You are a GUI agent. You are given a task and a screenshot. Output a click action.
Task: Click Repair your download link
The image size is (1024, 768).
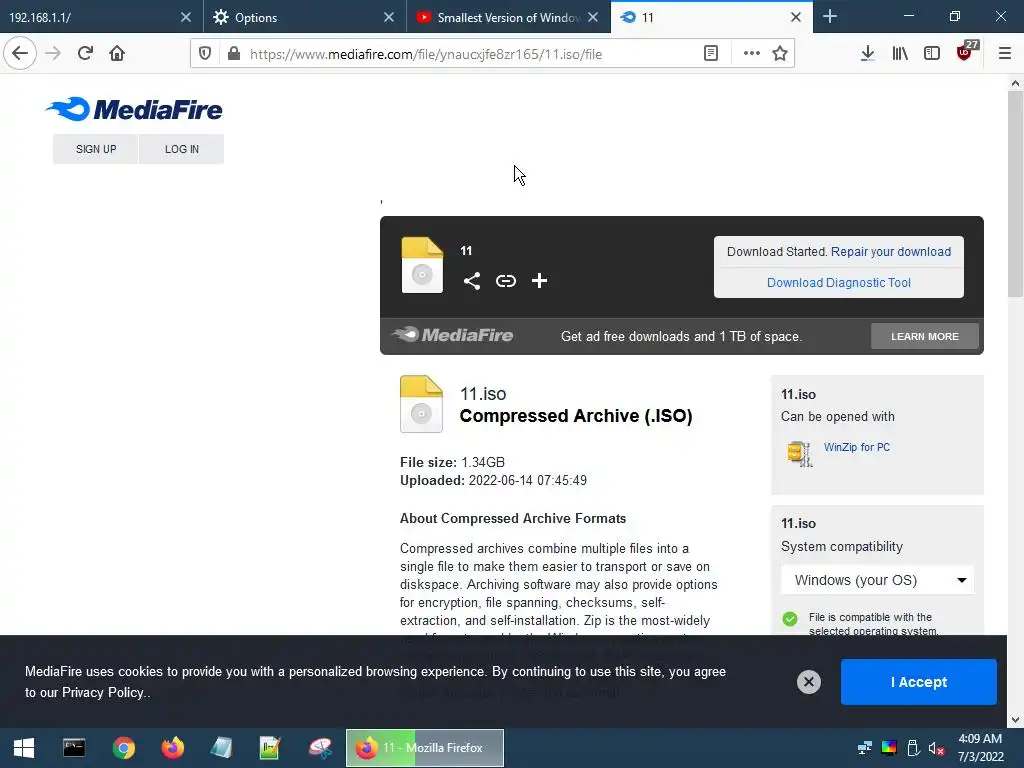891,252
